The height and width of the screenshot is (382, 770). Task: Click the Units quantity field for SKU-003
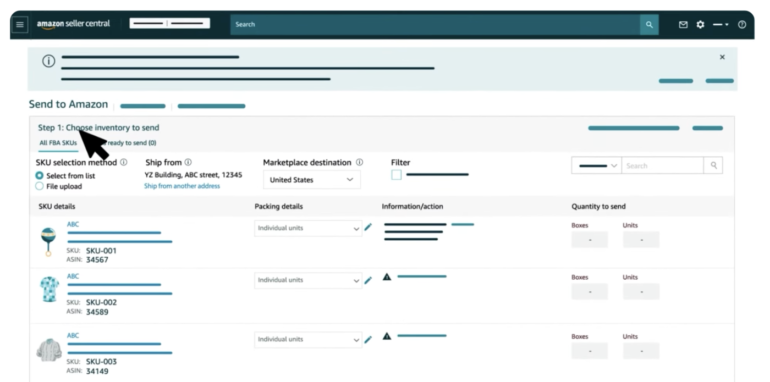click(x=641, y=351)
